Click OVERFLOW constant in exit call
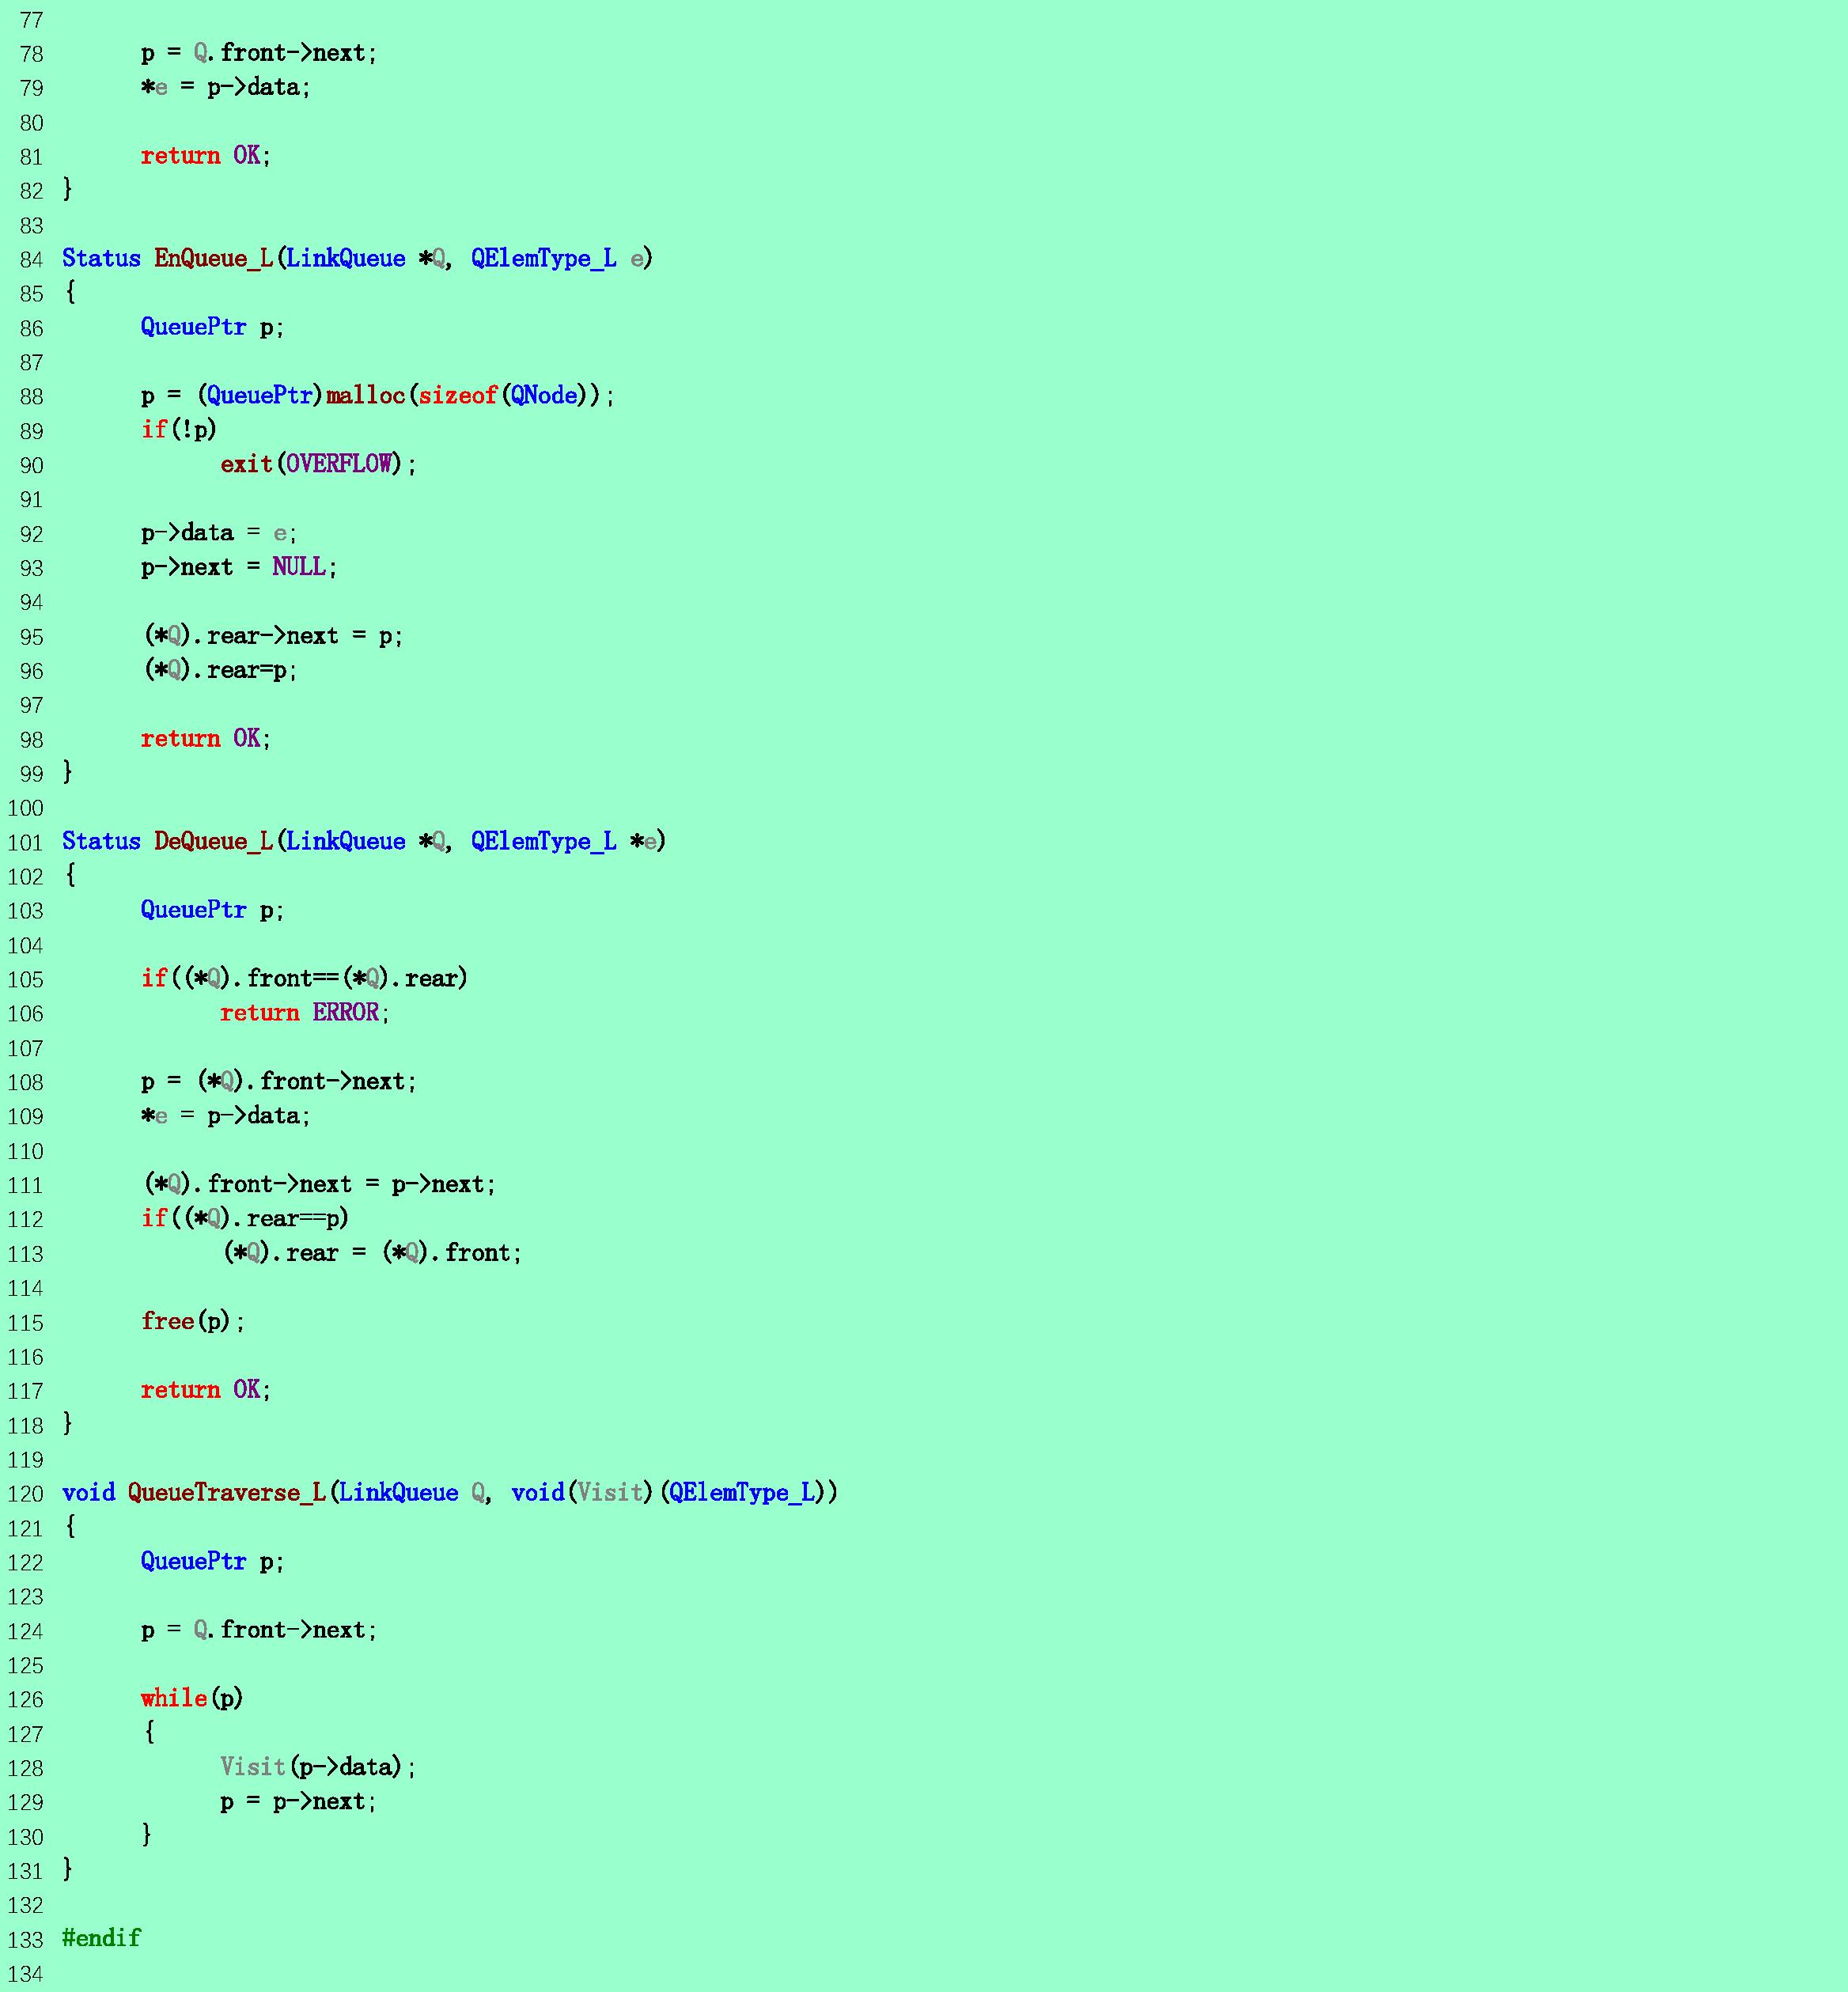Viewport: 1848px width, 1992px height. [339, 464]
